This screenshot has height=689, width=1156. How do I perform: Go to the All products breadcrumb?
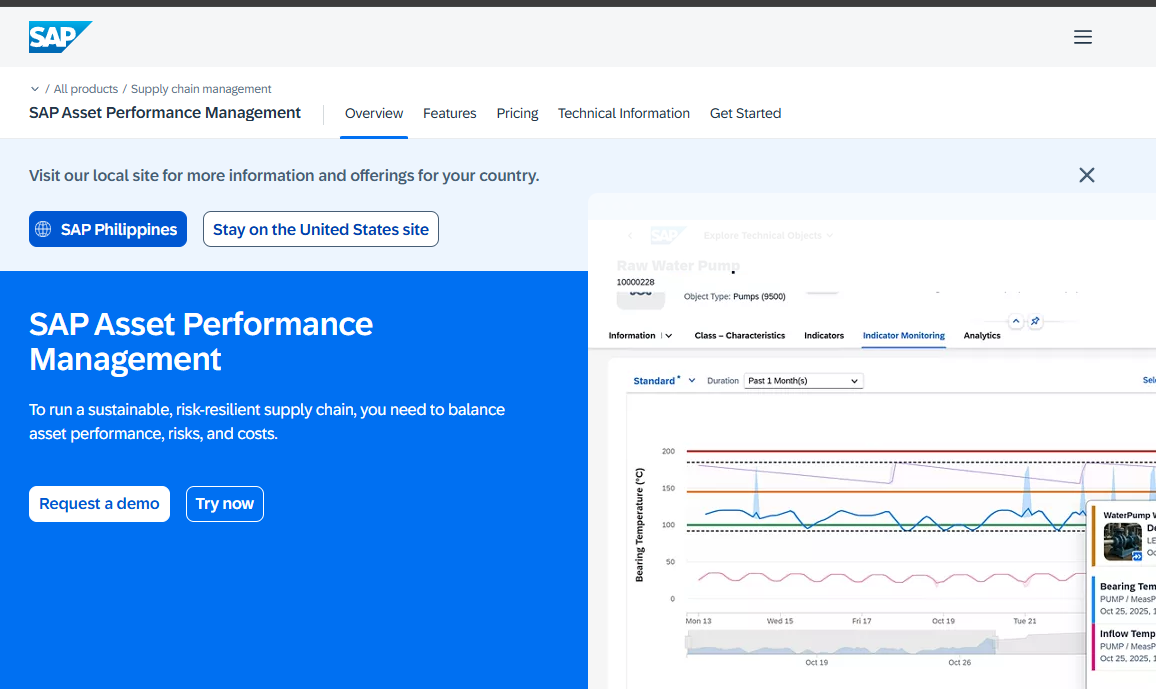pyautogui.click(x=86, y=89)
